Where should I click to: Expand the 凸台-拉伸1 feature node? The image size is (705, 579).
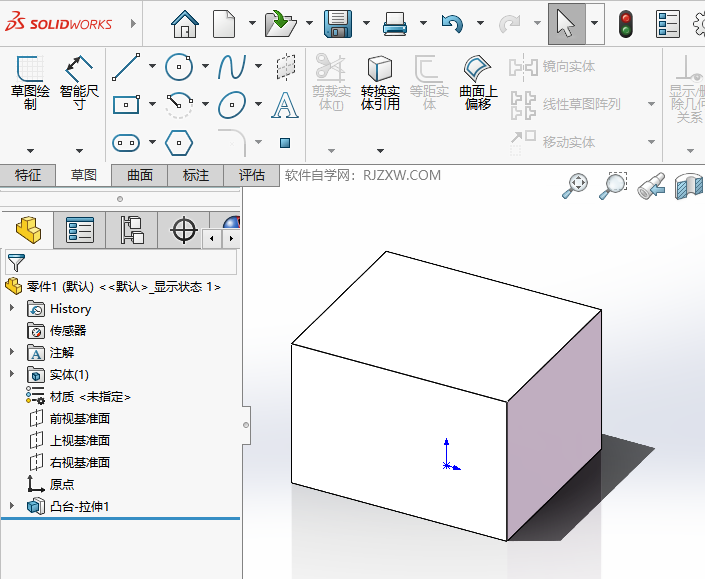(x=12, y=506)
